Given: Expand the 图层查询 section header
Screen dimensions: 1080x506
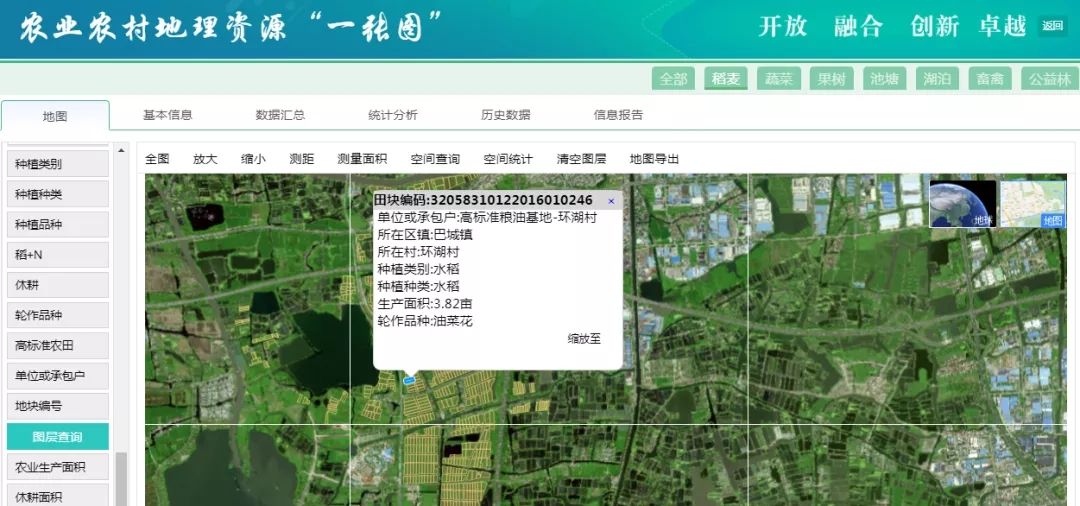Looking at the screenshot, I should point(57,437).
